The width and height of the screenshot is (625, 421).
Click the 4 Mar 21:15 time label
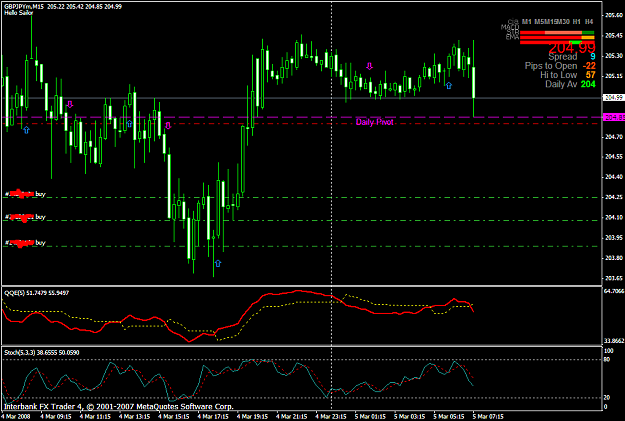point(292,417)
